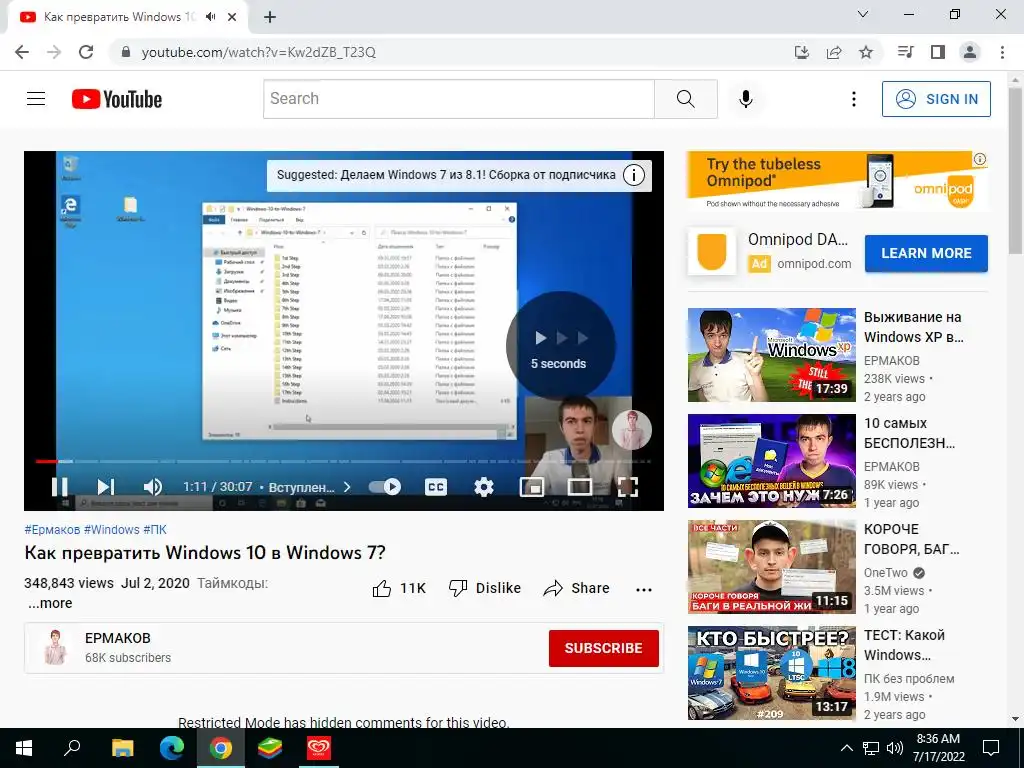Show hidden tray icons chevron
Image resolution: width=1024 pixels, height=768 pixels.
tap(846, 748)
